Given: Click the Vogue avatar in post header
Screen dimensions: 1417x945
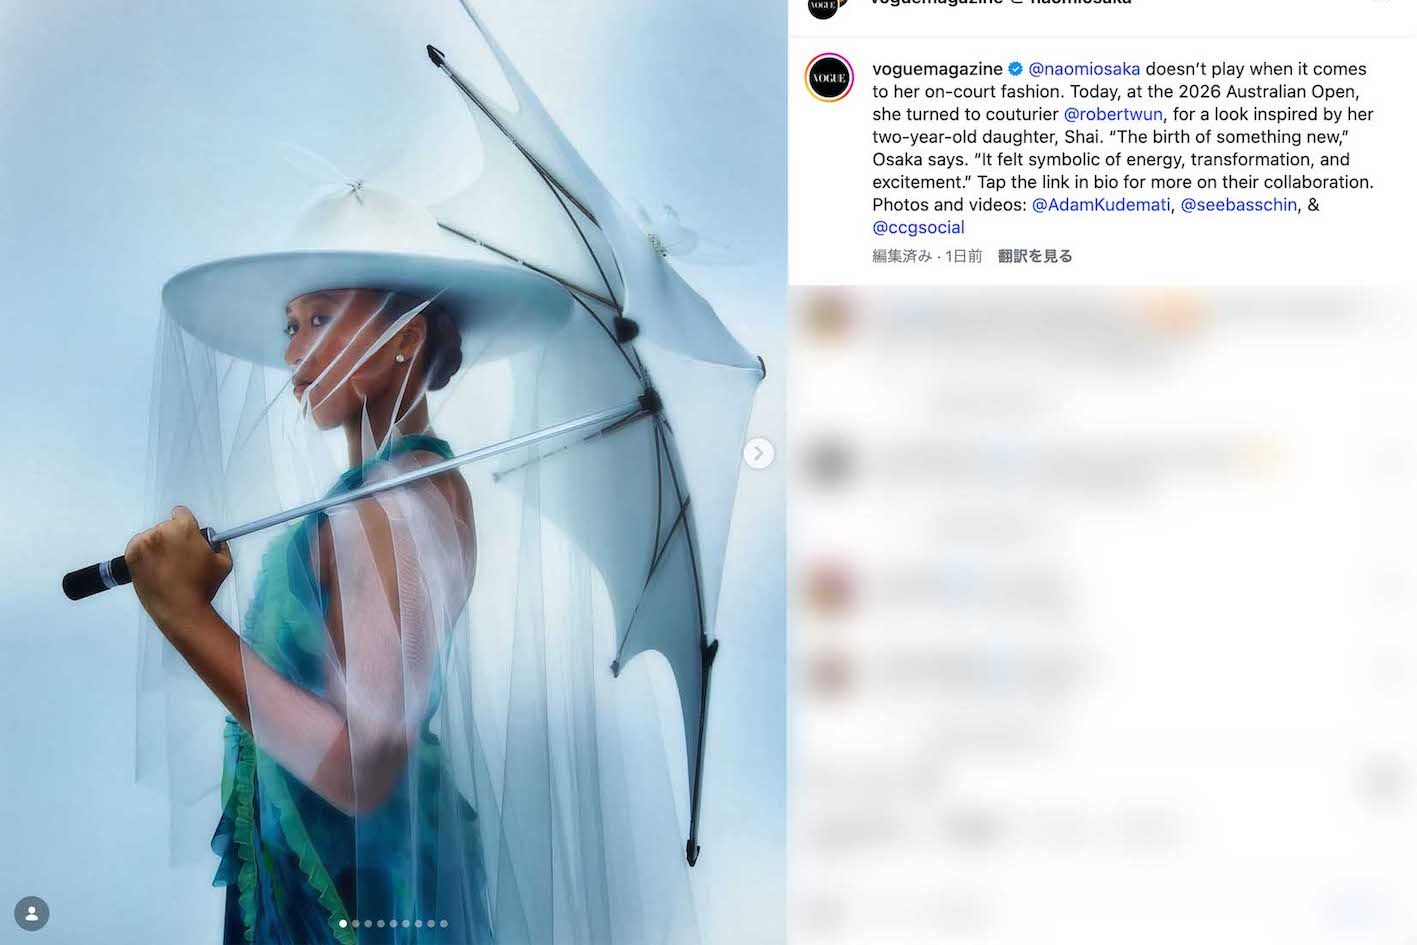Looking at the screenshot, I should (x=823, y=5).
